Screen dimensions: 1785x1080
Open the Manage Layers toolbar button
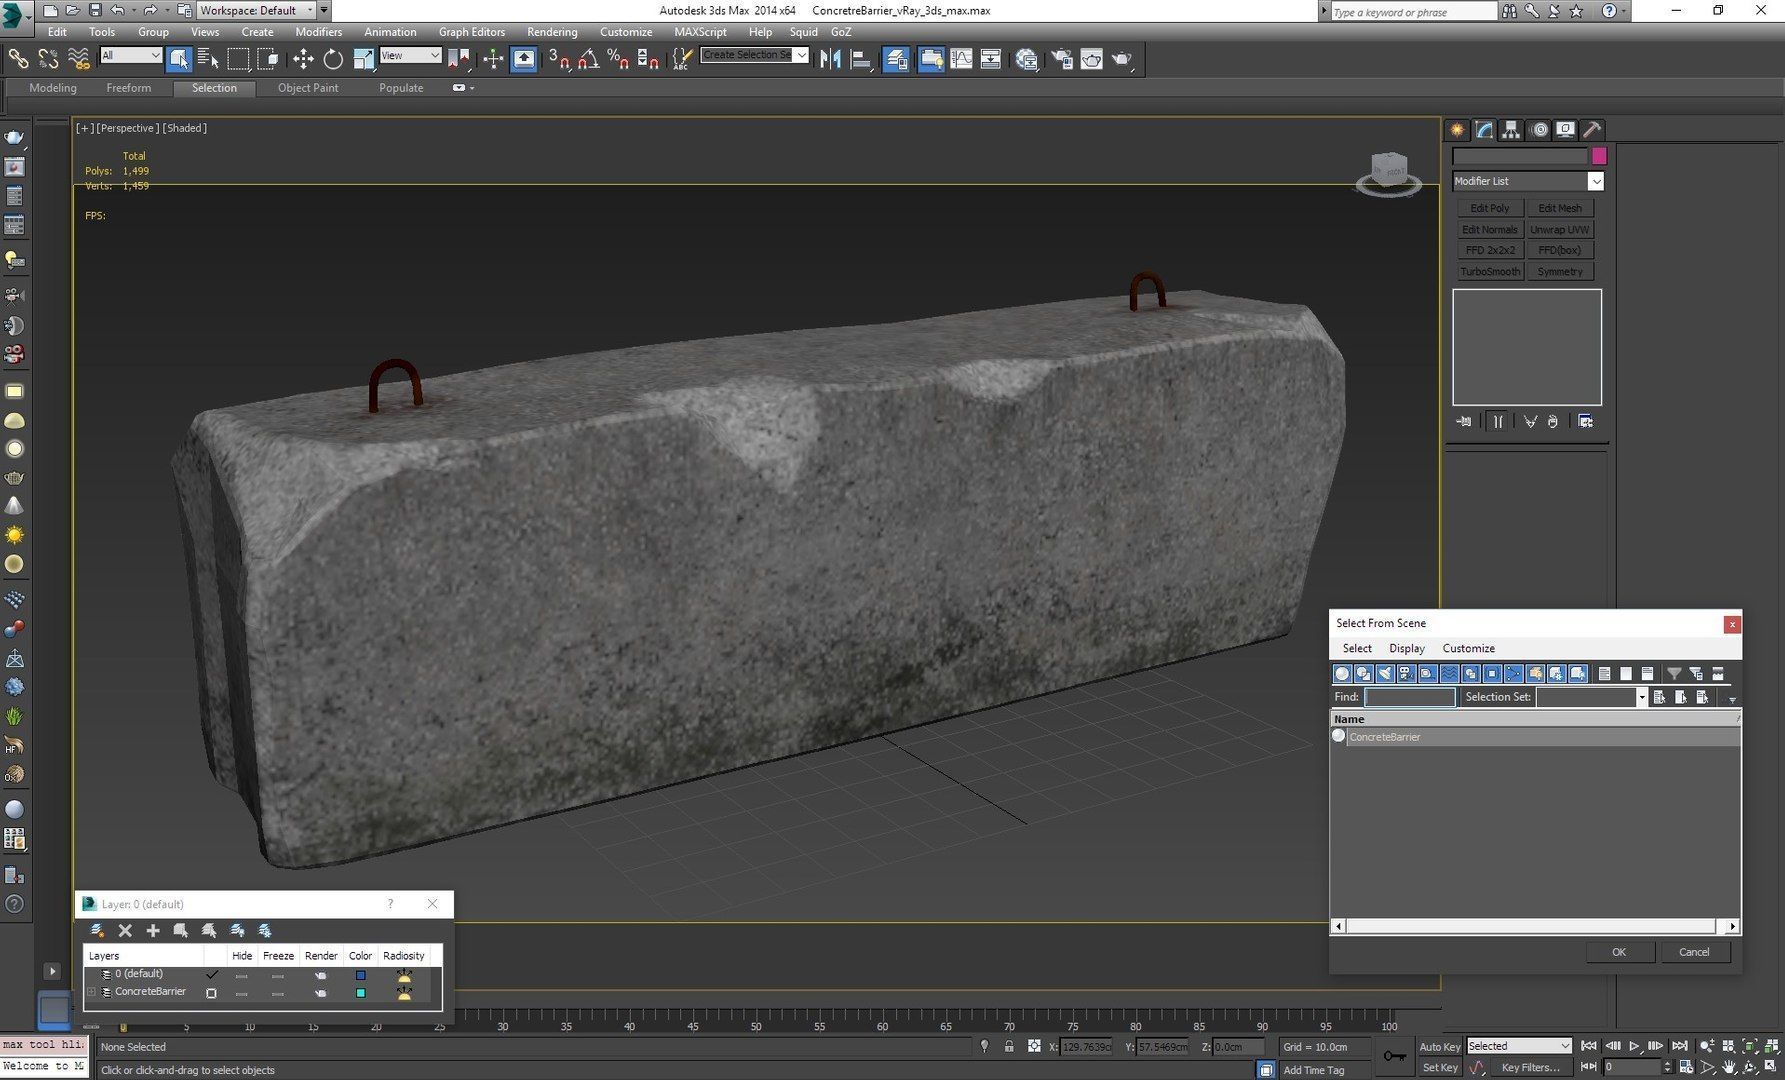click(896, 59)
